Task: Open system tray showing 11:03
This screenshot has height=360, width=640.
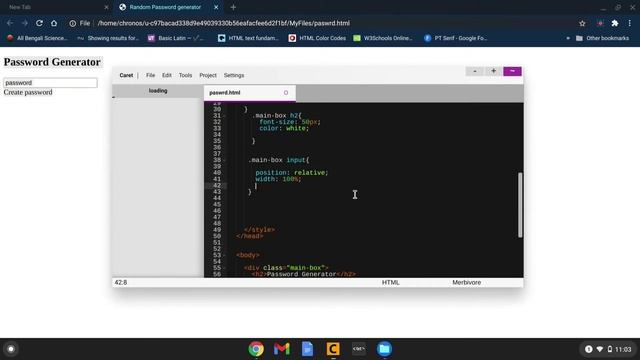Action: pos(608,349)
